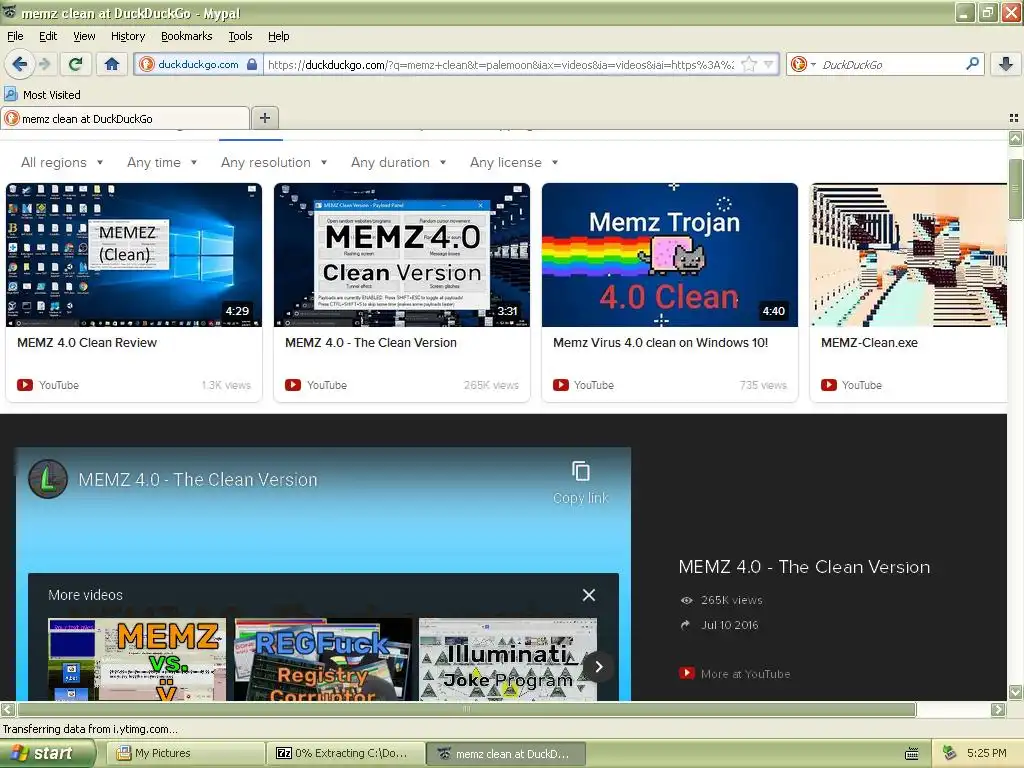Open the Downloads arrow button
This screenshot has height=768, width=1024.
point(1006,64)
